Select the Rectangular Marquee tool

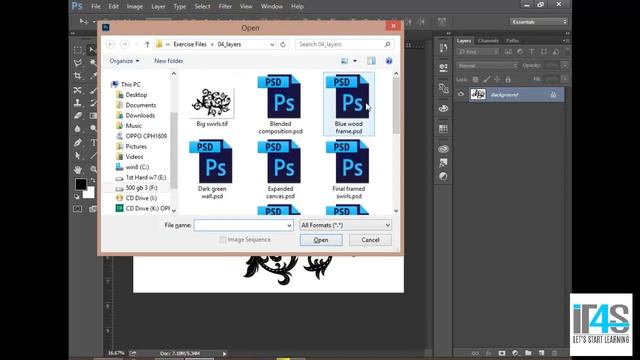click(78, 50)
